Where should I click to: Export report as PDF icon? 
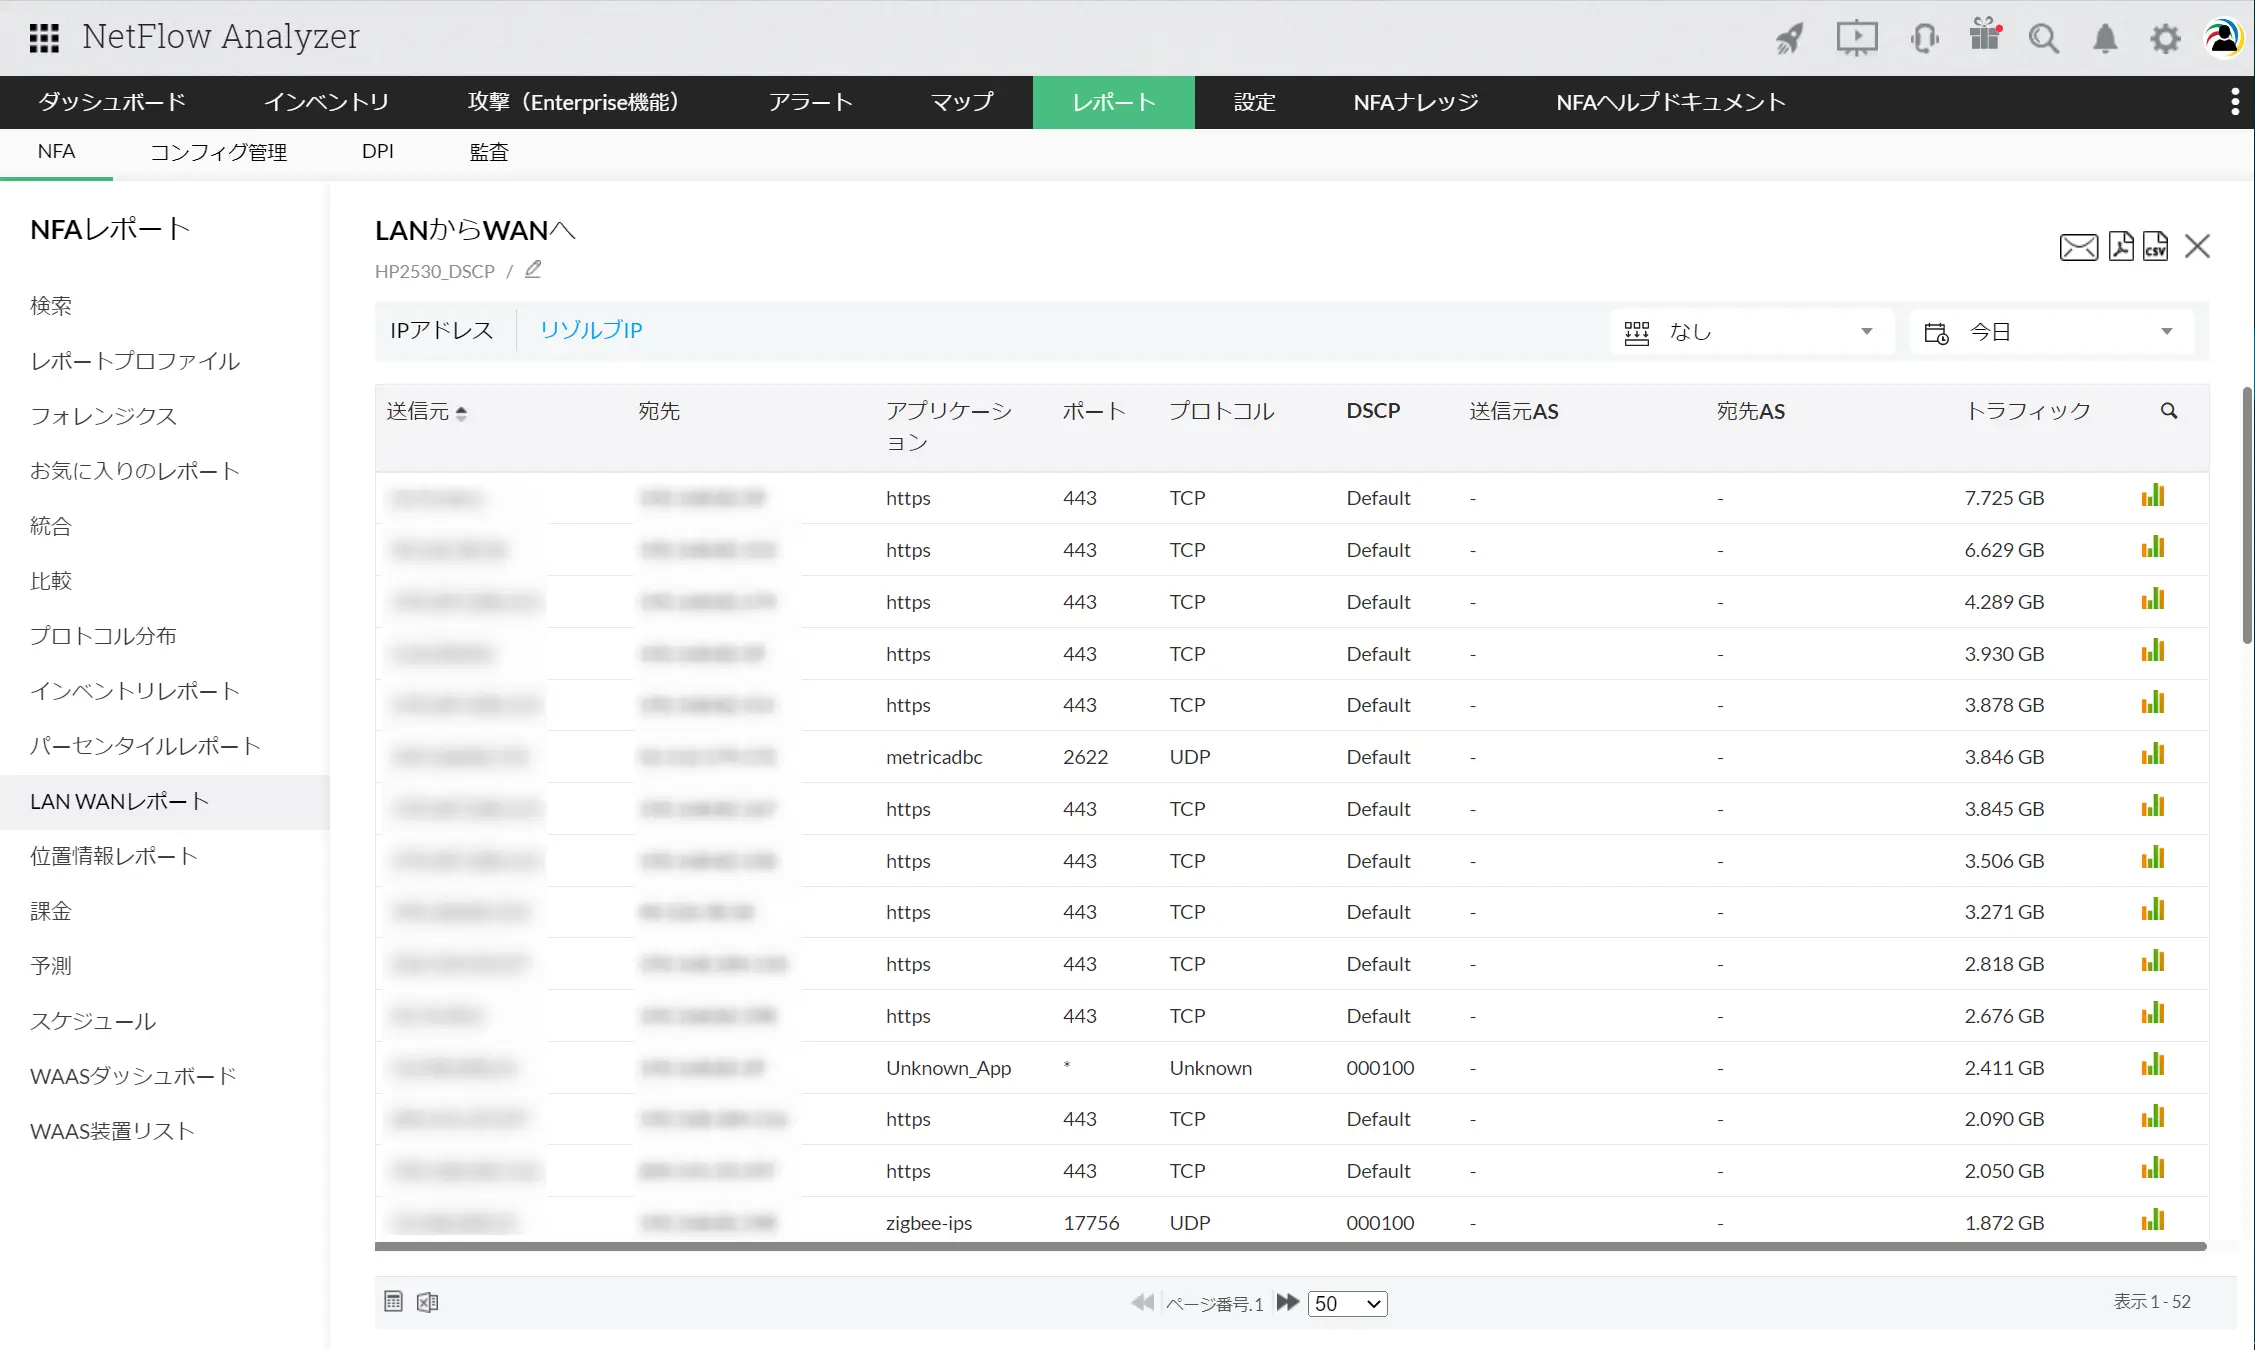tap(2120, 246)
